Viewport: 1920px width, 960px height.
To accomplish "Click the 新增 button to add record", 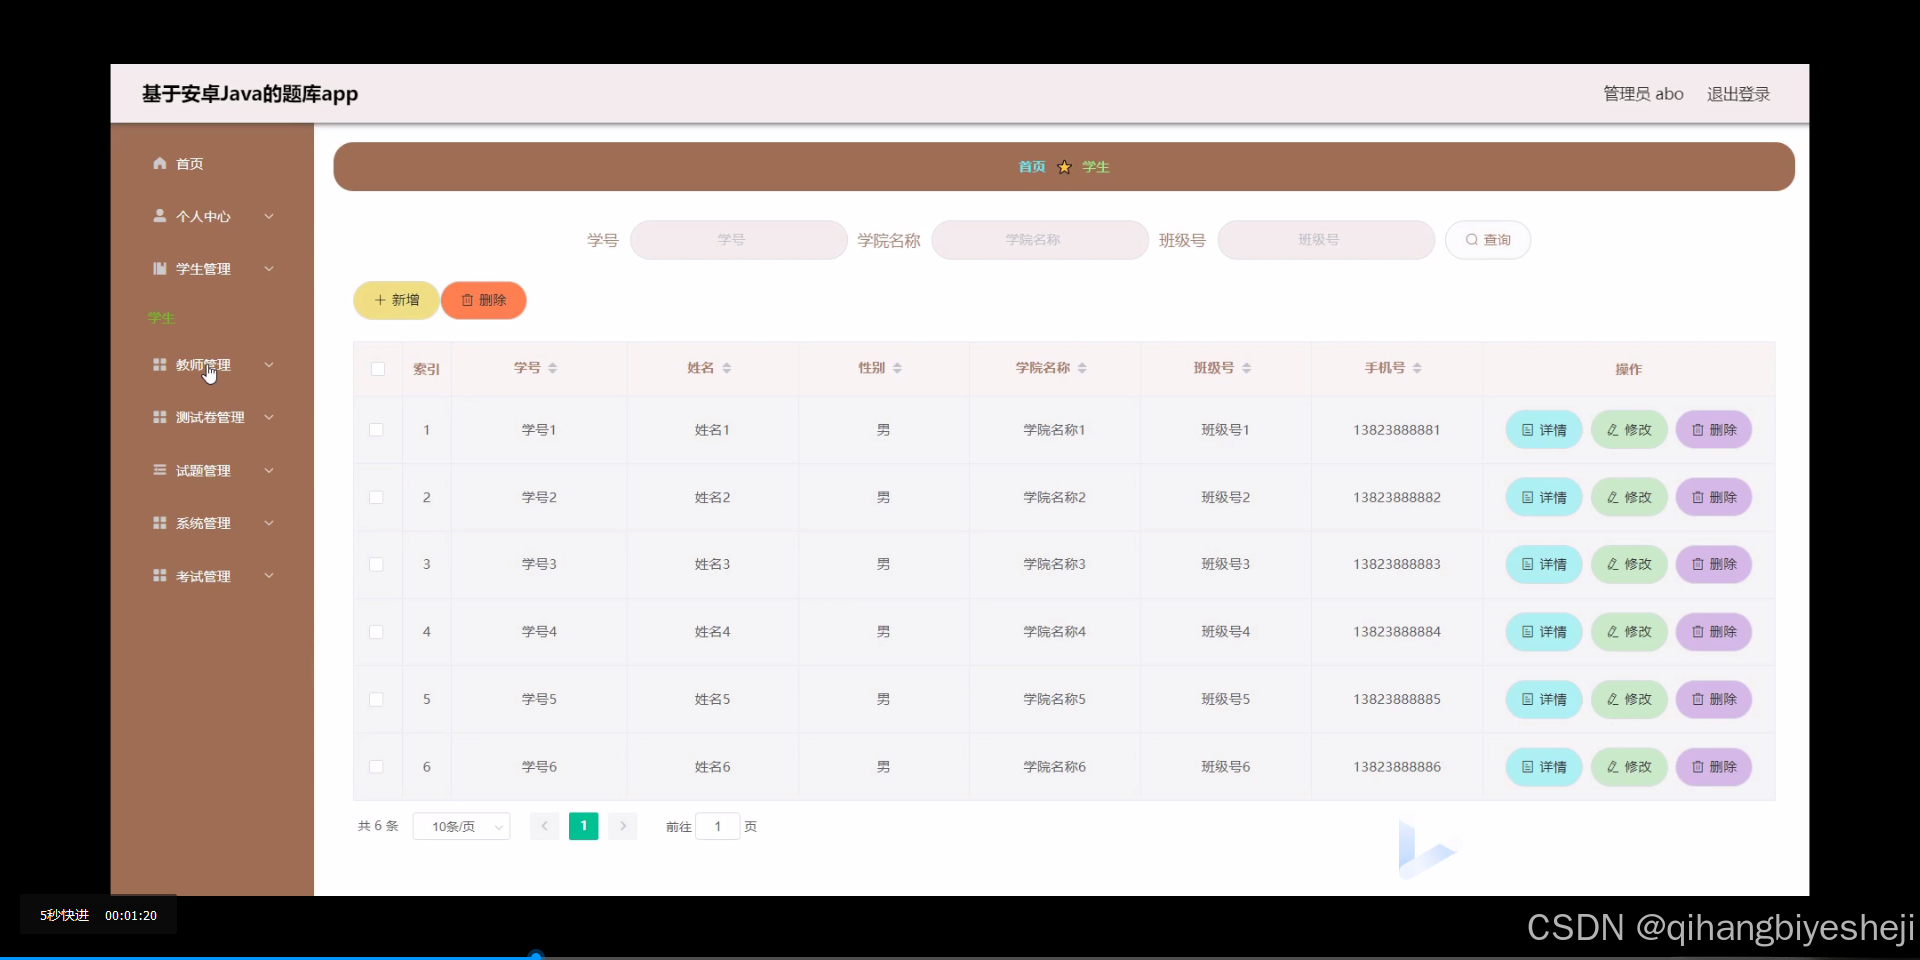I will coord(395,300).
